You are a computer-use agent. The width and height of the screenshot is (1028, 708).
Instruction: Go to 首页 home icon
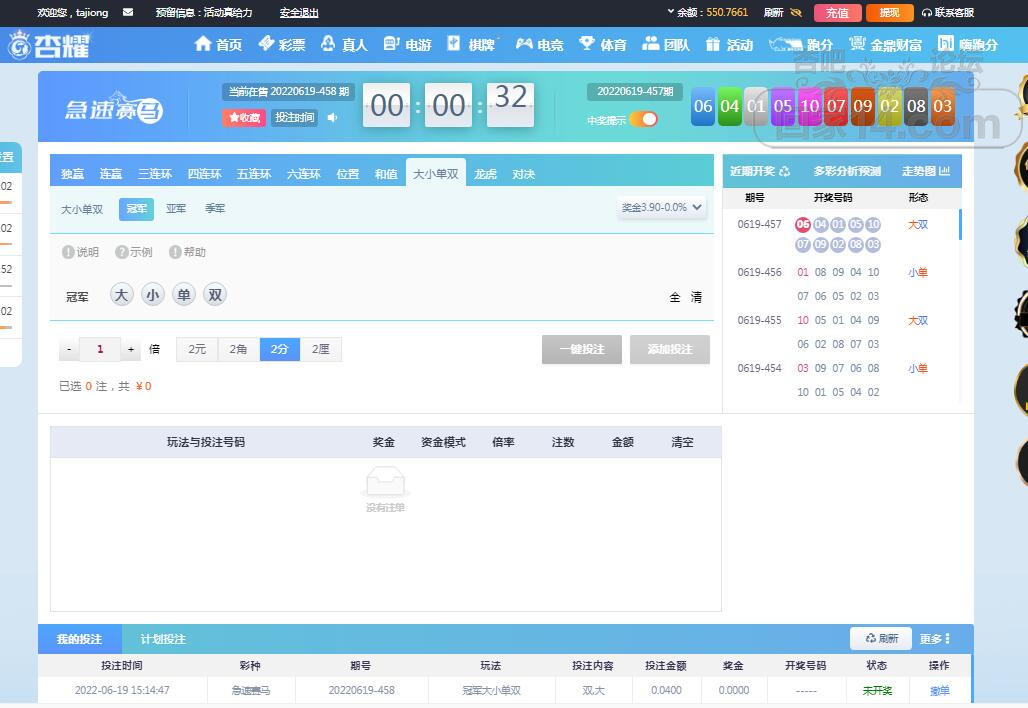click(x=203, y=44)
